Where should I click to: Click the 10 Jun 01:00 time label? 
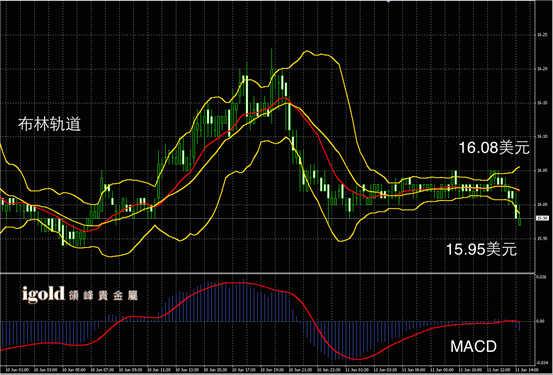click(17, 370)
